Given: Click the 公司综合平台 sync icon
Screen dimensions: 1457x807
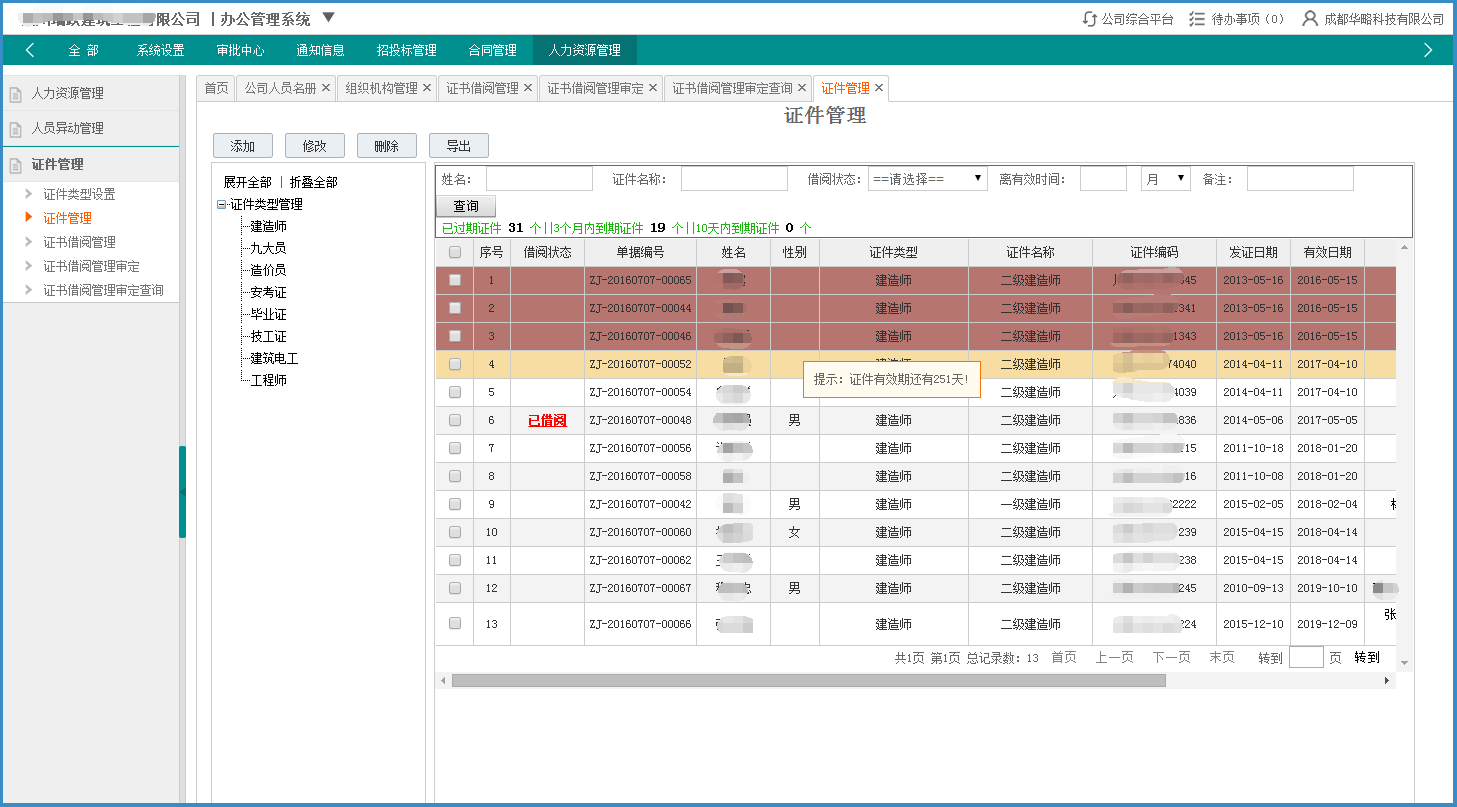Looking at the screenshot, I should pos(1090,19).
